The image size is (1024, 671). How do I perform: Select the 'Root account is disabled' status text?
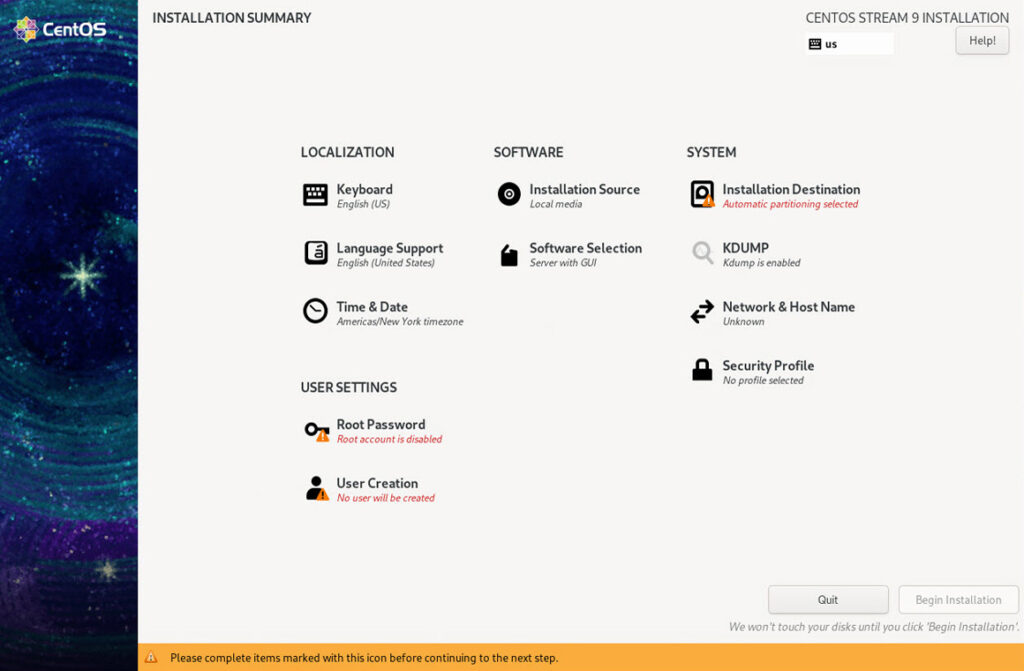[389, 440]
